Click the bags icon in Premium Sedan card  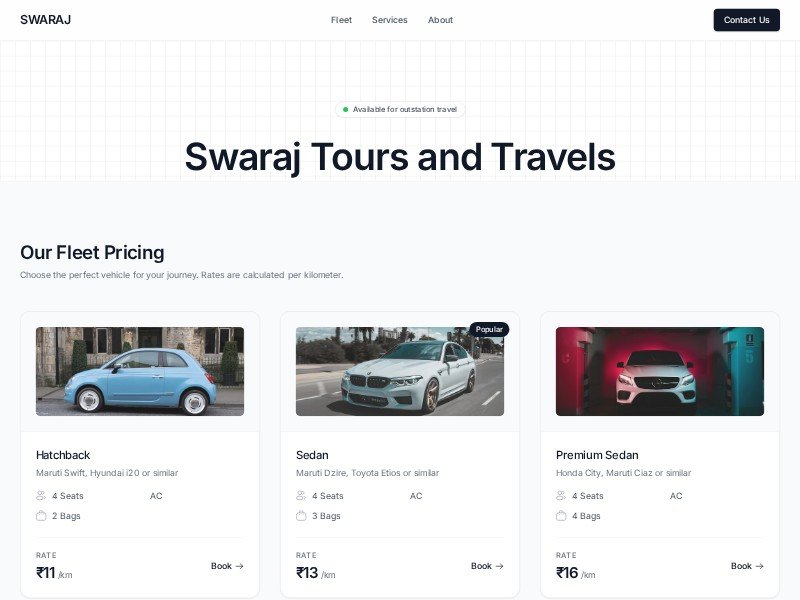click(x=561, y=516)
